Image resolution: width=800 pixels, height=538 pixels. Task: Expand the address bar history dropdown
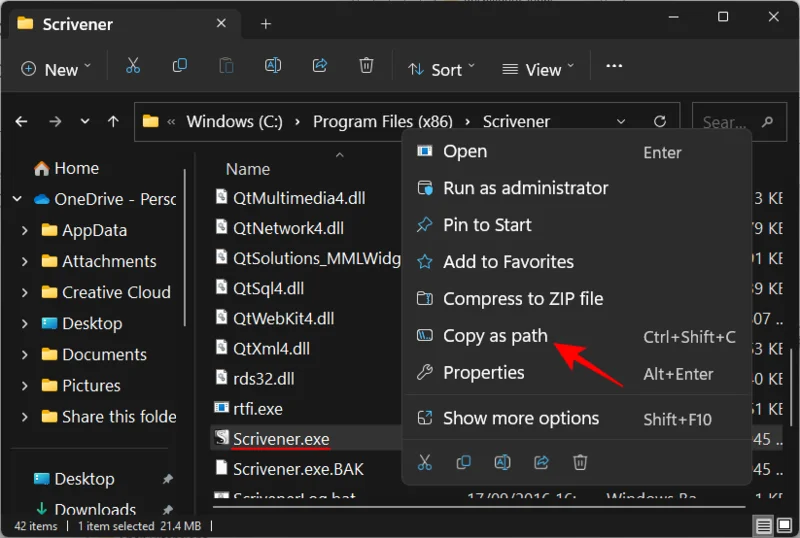pos(621,121)
